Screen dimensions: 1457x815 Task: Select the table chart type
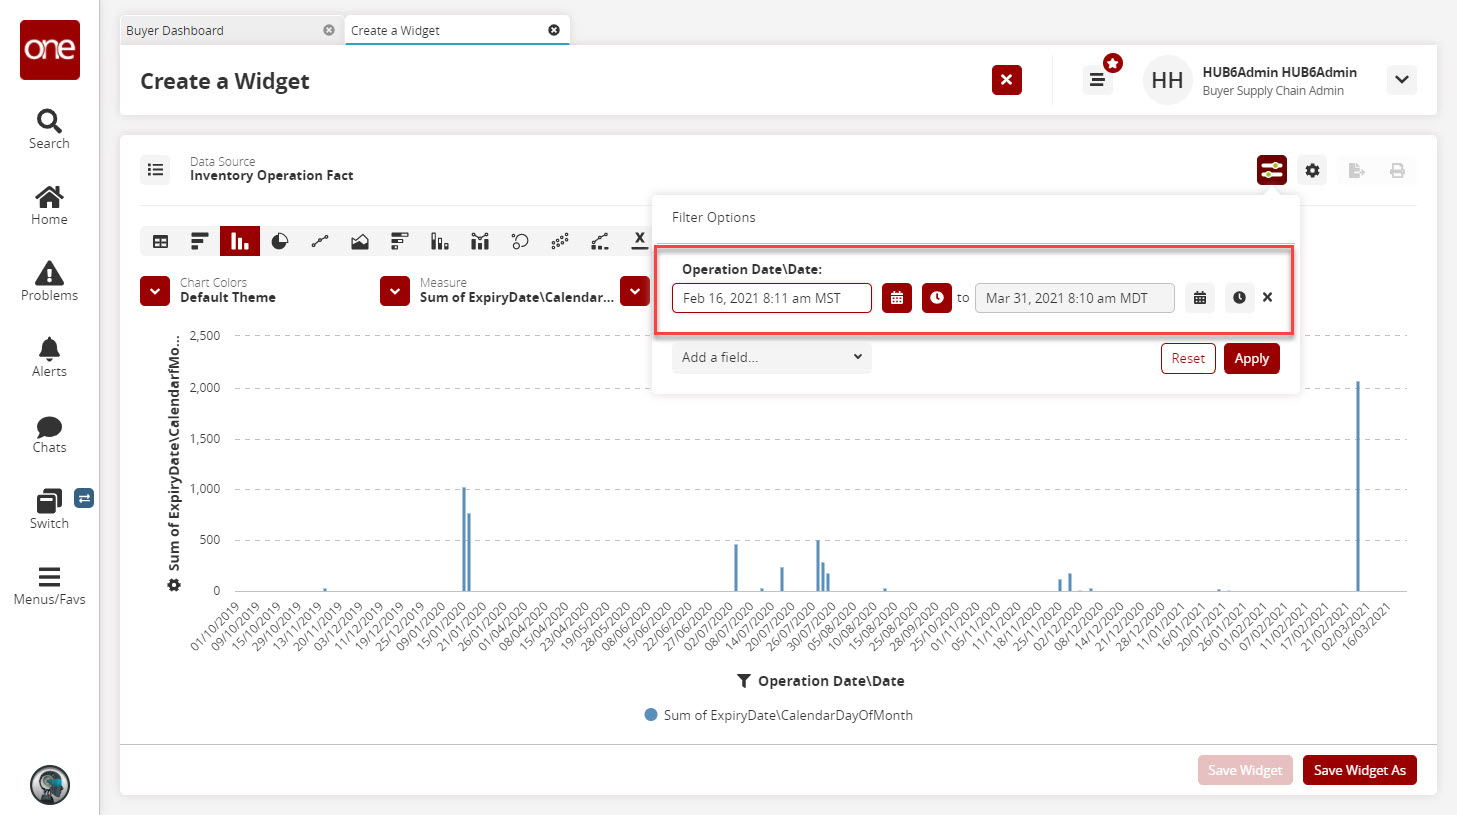pyautogui.click(x=160, y=241)
